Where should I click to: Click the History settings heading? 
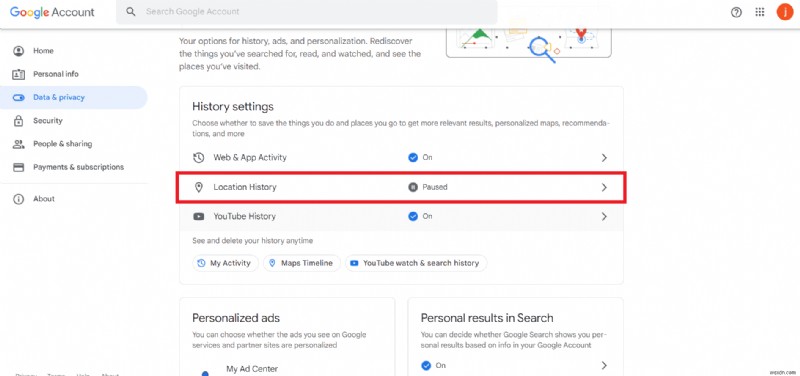pos(233,107)
